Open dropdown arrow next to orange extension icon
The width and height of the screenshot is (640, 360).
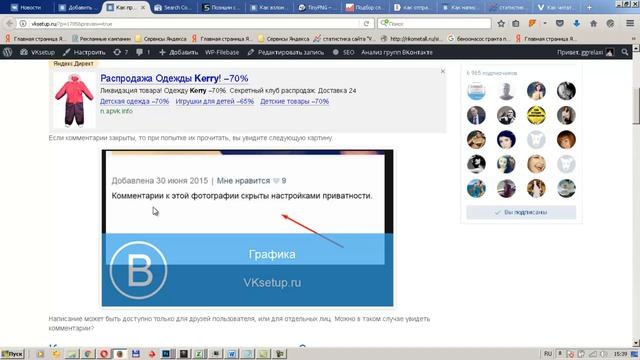[x=545, y=24]
